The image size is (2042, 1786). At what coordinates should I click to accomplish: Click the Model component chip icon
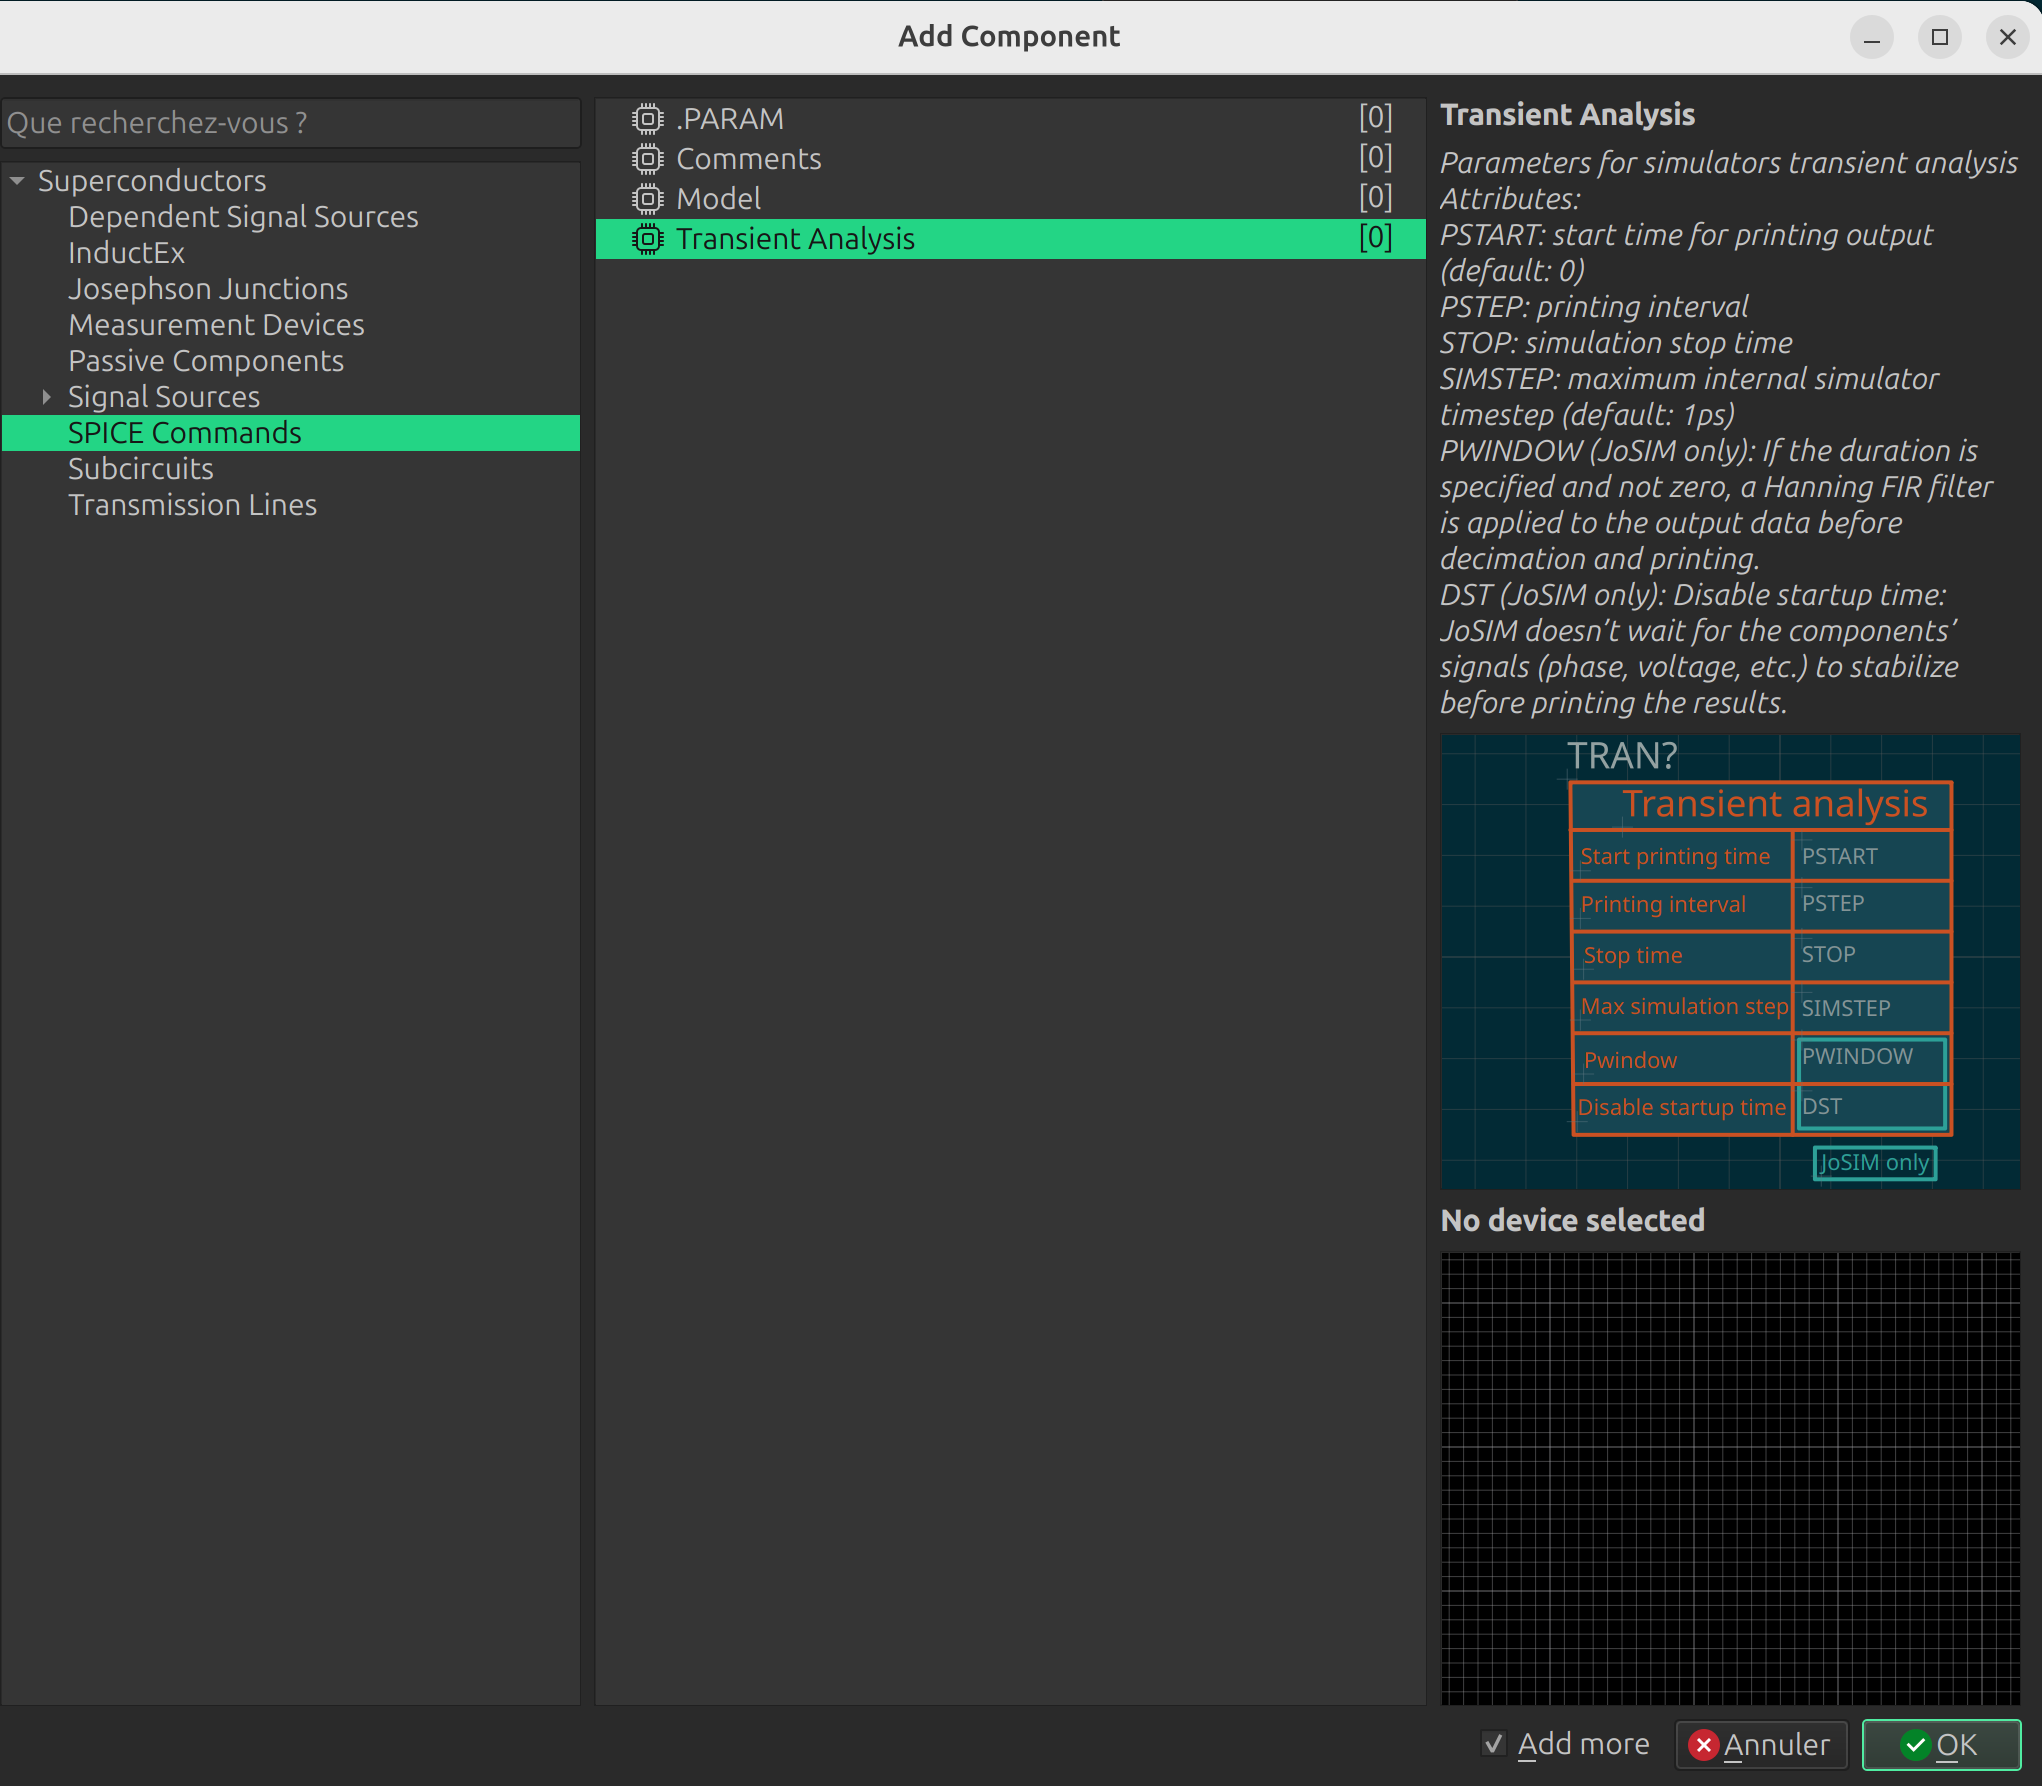[648, 199]
